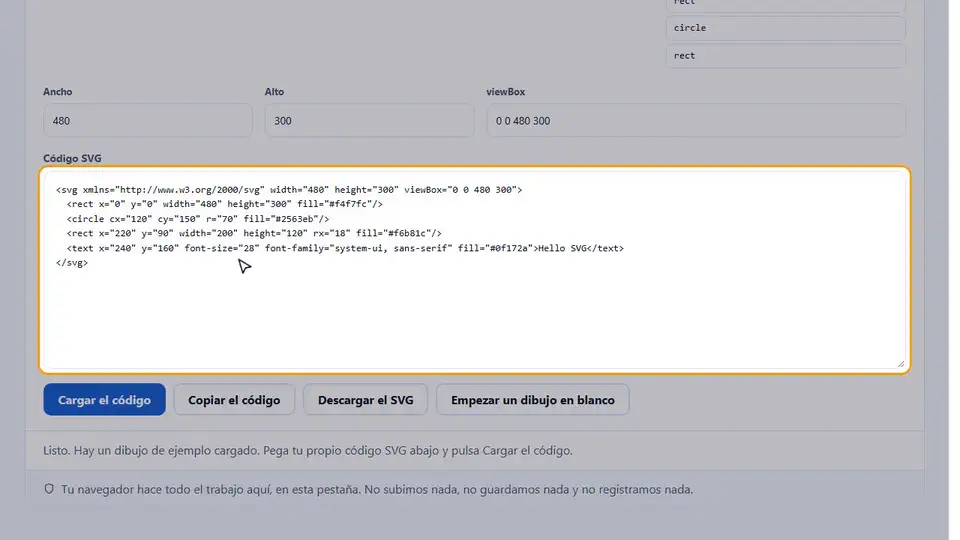Click the "viewBox" label
Viewport: 960px width, 540px height.
(x=506, y=92)
